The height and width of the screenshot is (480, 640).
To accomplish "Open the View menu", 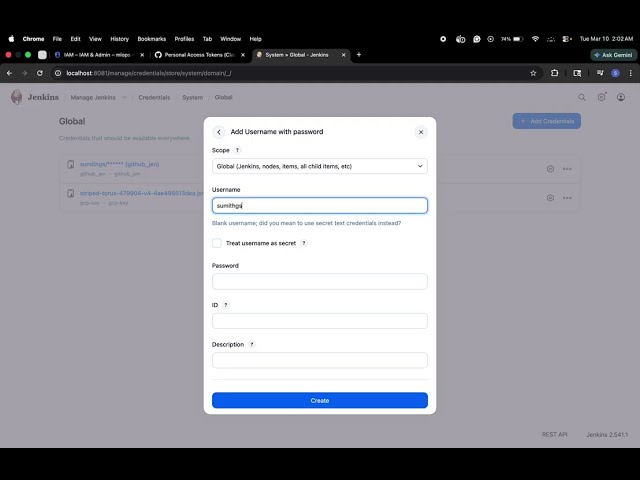I will point(95,39).
